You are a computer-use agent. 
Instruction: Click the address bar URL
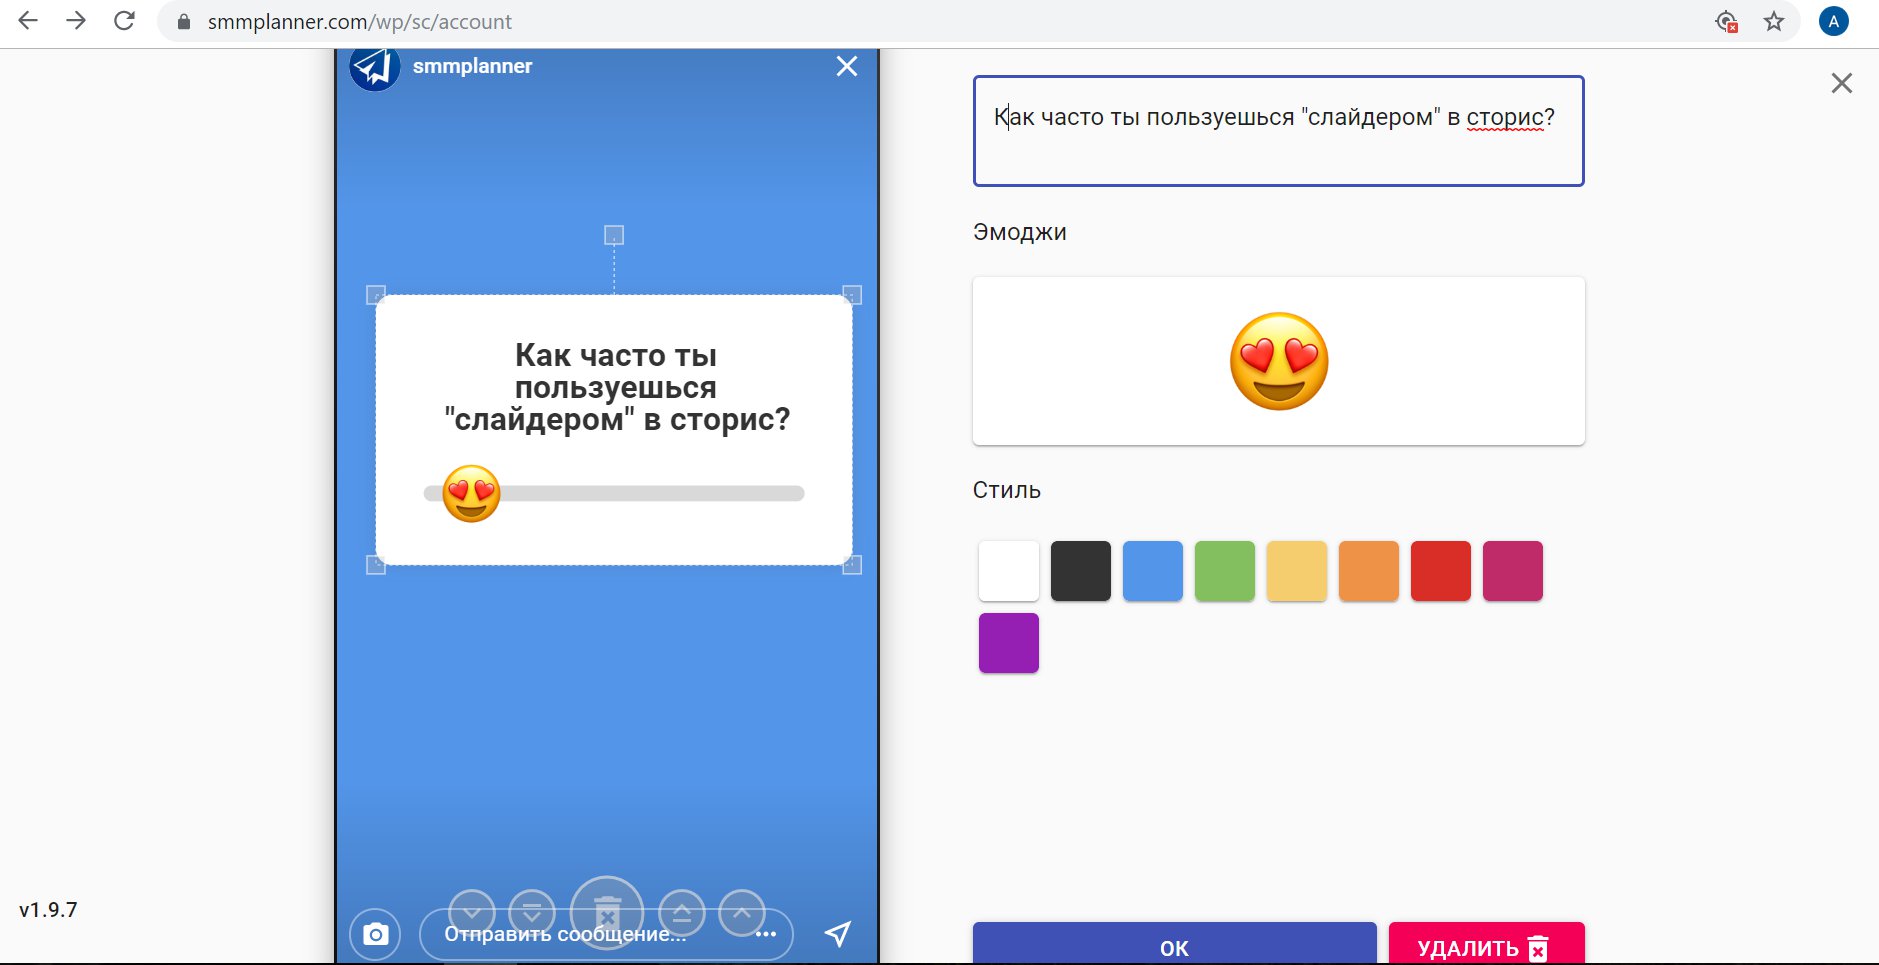(x=360, y=22)
